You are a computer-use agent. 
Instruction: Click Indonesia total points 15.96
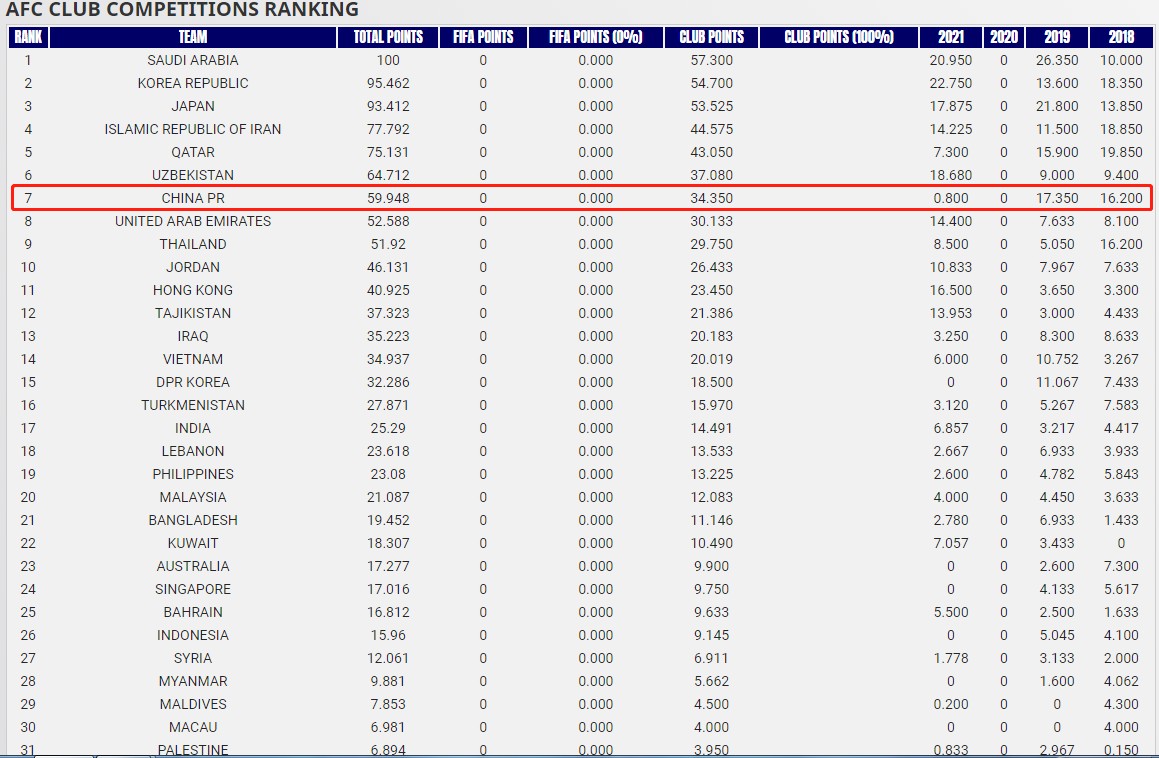pyautogui.click(x=388, y=634)
